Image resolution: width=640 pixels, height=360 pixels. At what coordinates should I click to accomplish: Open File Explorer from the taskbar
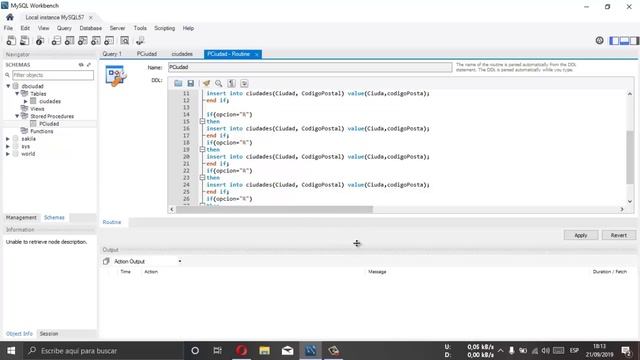(264, 351)
